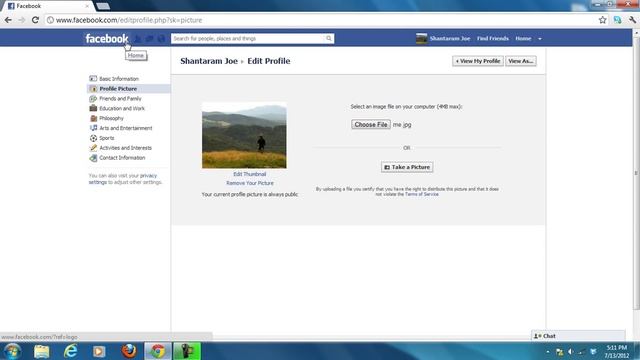The width and height of the screenshot is (640, 360).
Task: Open Firefox from the taskbar
Action: point(129,351)
